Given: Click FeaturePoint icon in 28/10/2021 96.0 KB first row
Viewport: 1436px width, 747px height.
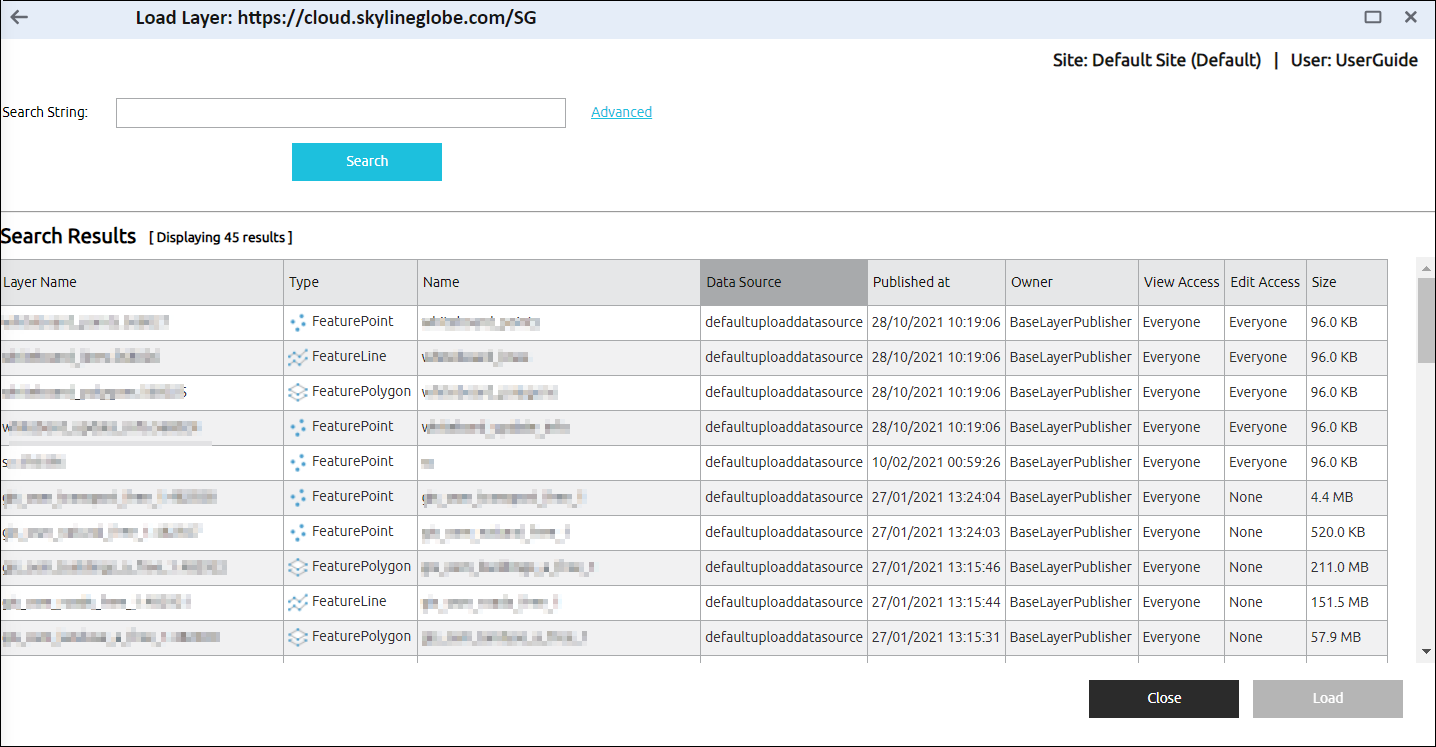Looking at the screenshot, I should (x=297, y=322).
